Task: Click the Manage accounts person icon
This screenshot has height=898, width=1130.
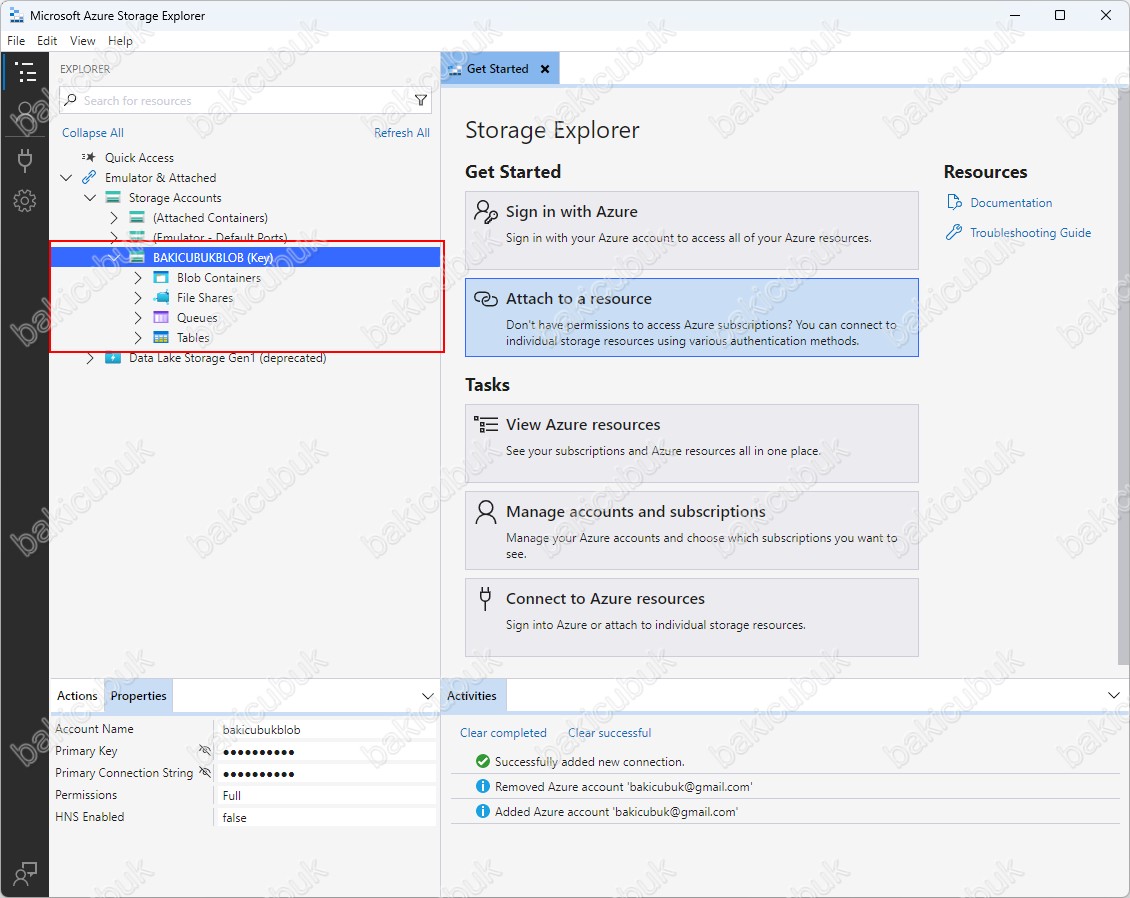Action: tap(486, 512)
